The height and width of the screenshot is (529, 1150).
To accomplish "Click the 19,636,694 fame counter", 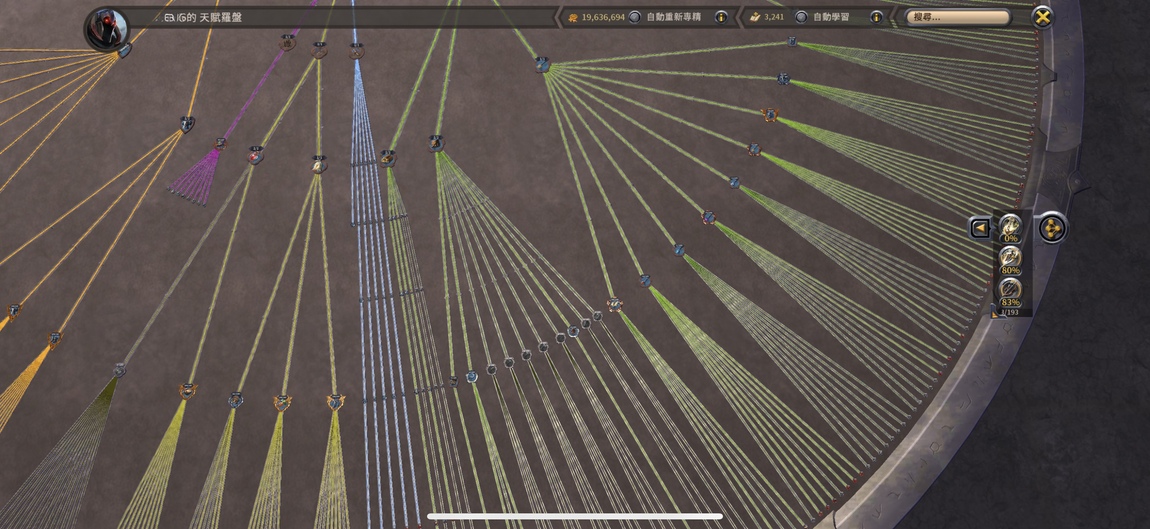I will pos(596,17).
